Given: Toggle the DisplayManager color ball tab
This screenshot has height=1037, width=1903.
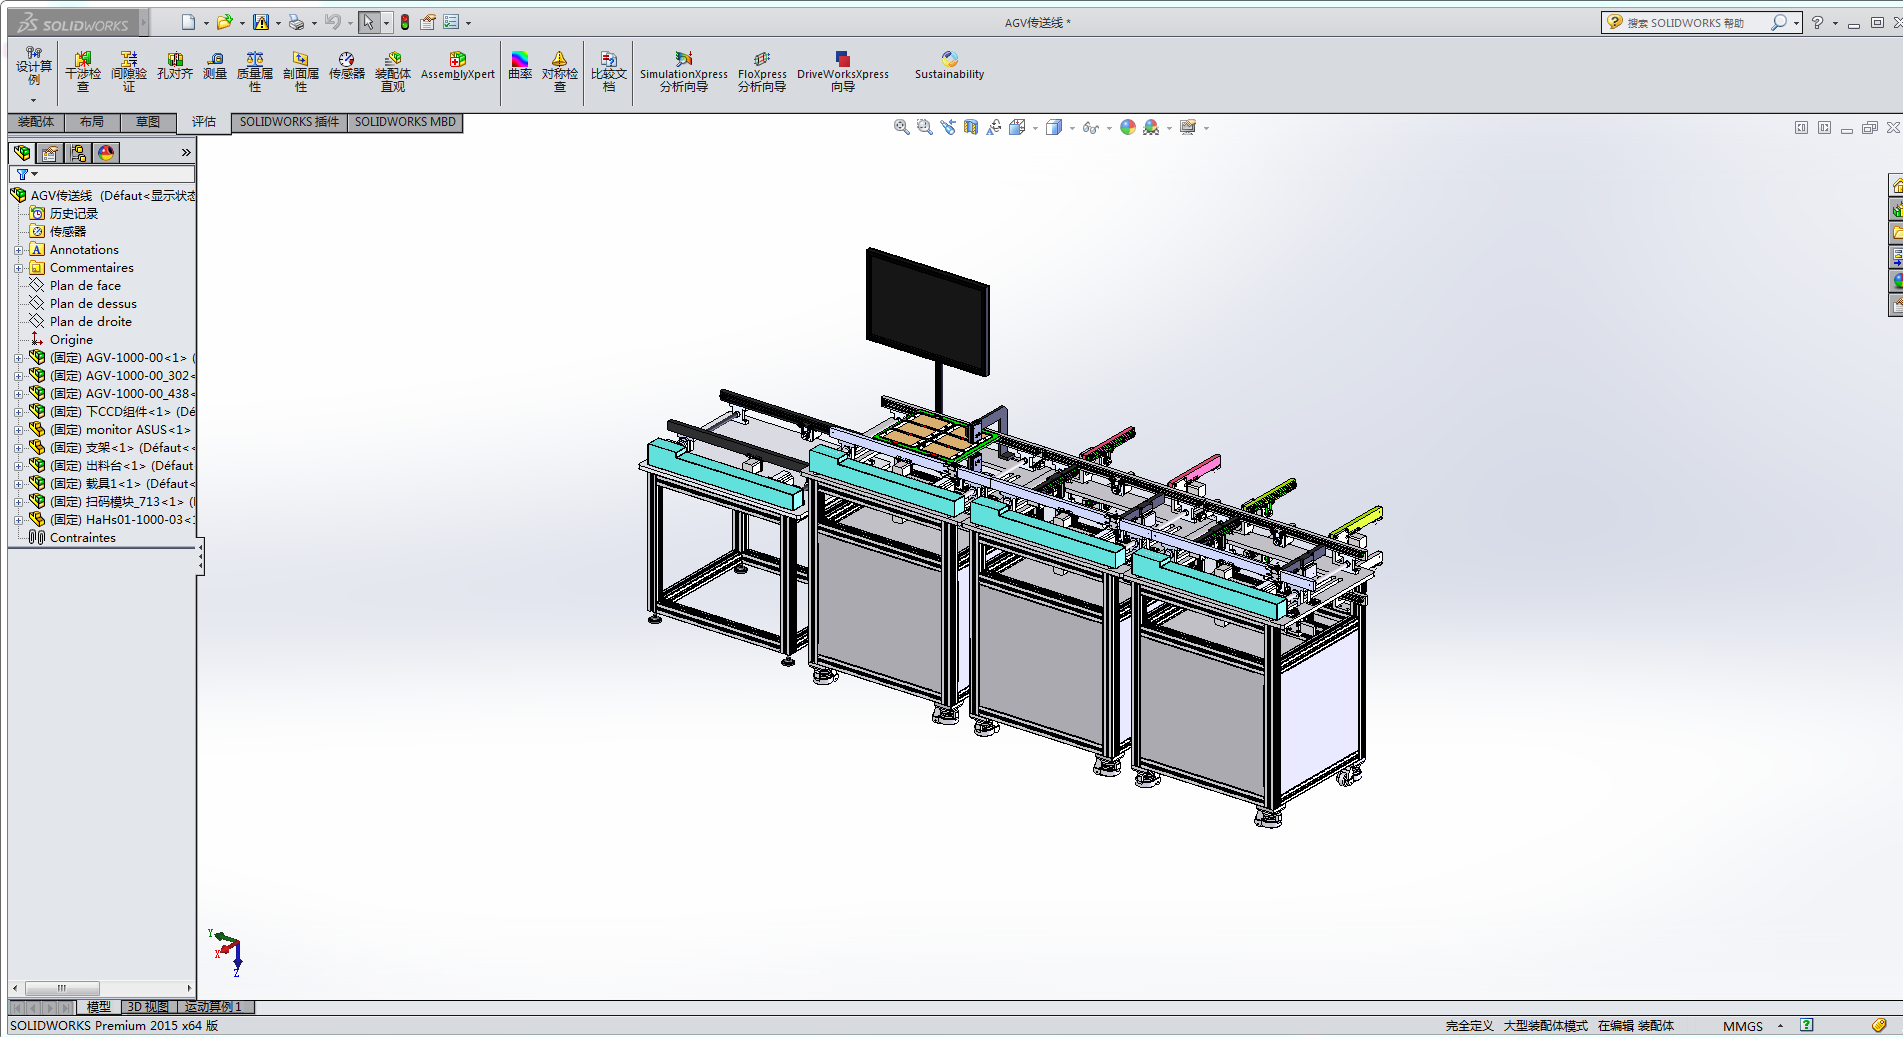Looking at the screenshot, I should pyautogui.click(x=106, y=153).
